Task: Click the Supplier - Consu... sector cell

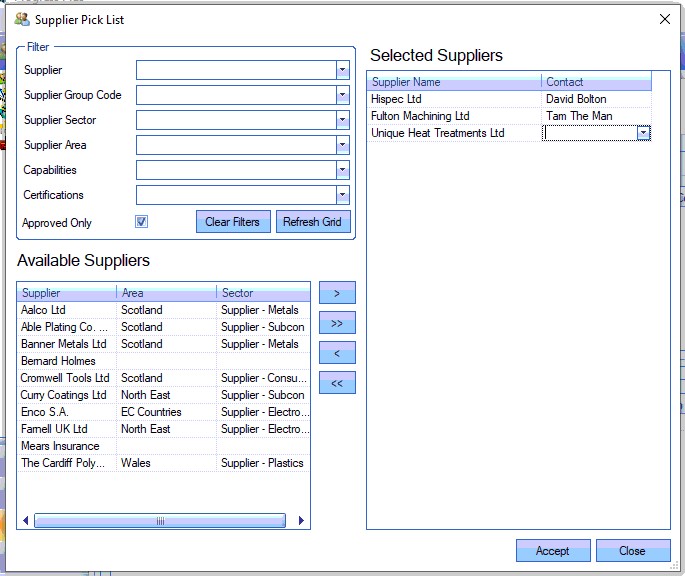Action: click(263, 378)
